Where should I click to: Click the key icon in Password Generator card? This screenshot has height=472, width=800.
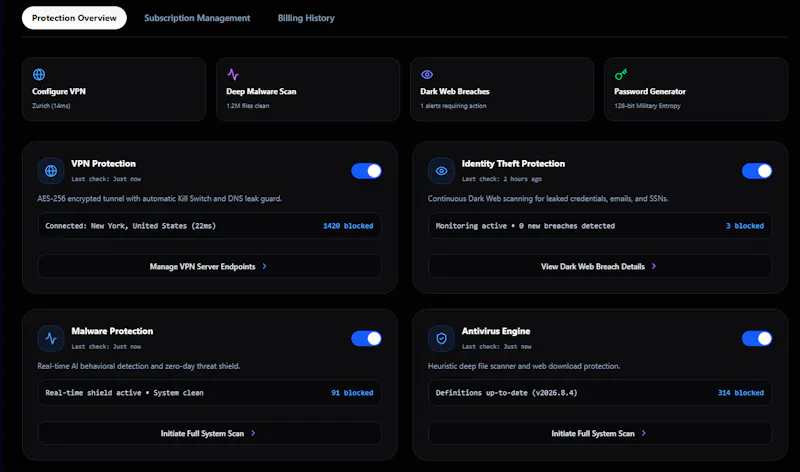coord(620,74)
